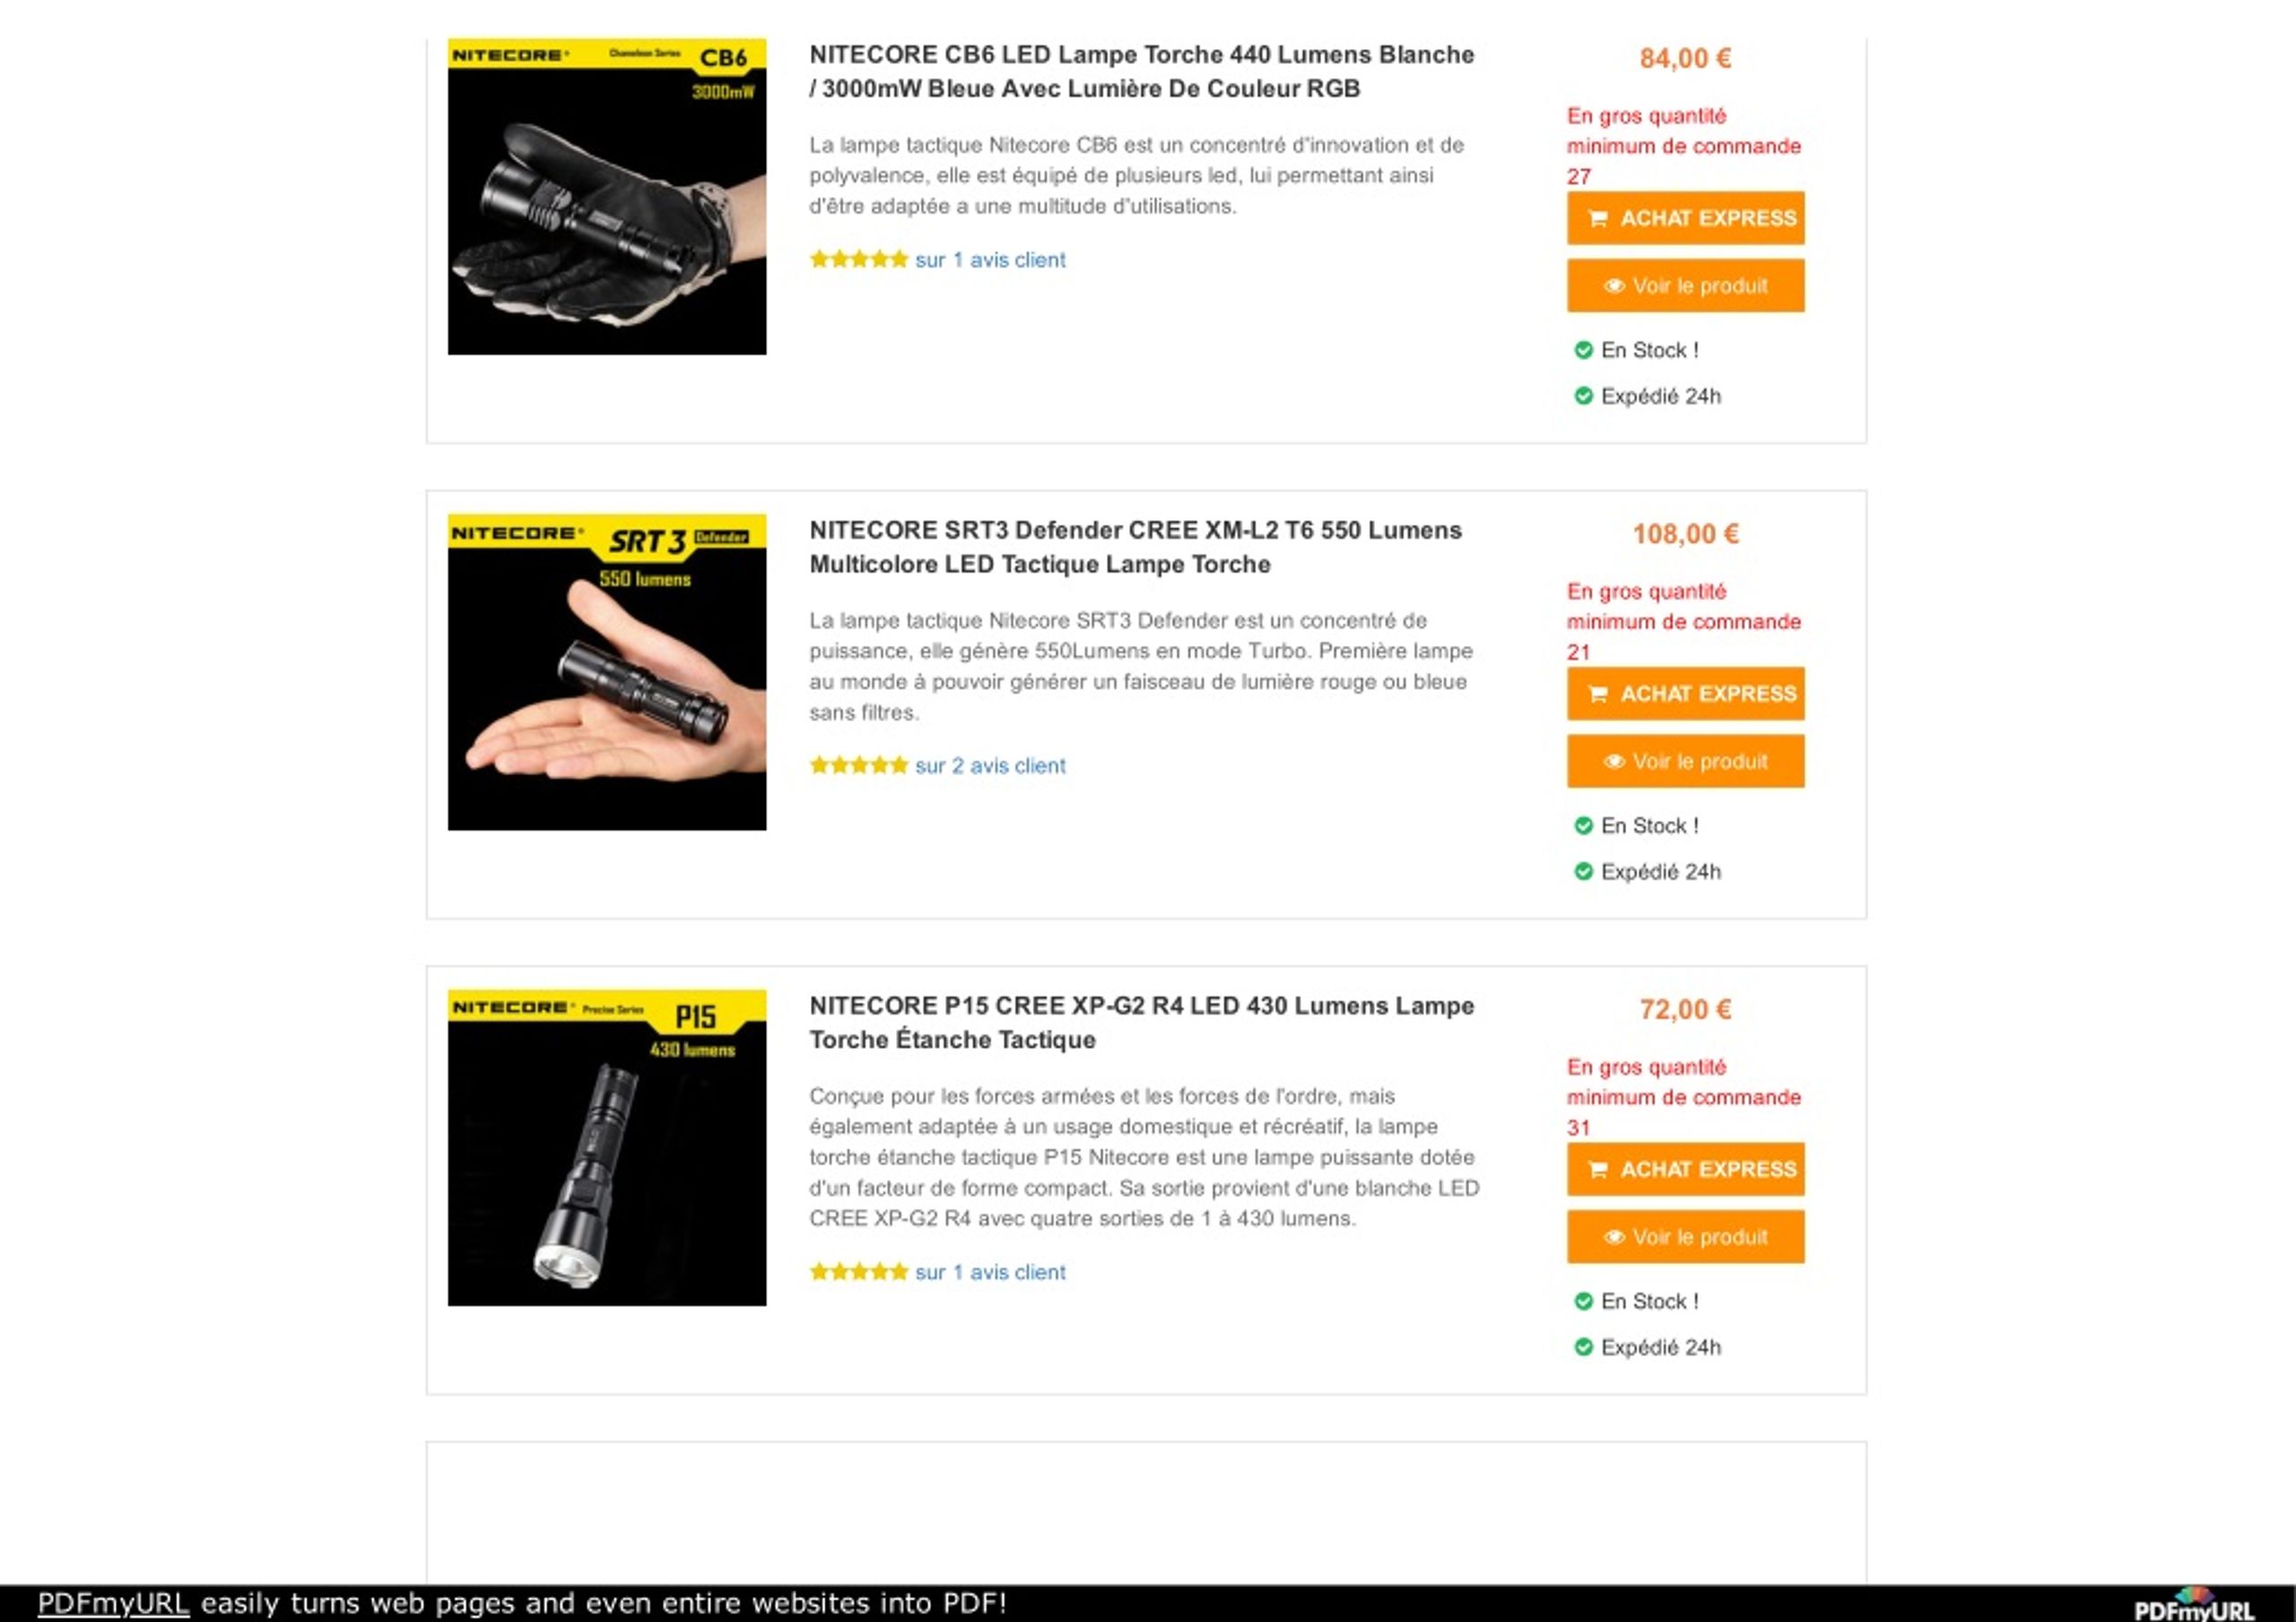This screenshot has height=1622, width=2296.
Task: Open the NITECORE CB6 LED Lampe Torche title
Action: pos(1142,72)
